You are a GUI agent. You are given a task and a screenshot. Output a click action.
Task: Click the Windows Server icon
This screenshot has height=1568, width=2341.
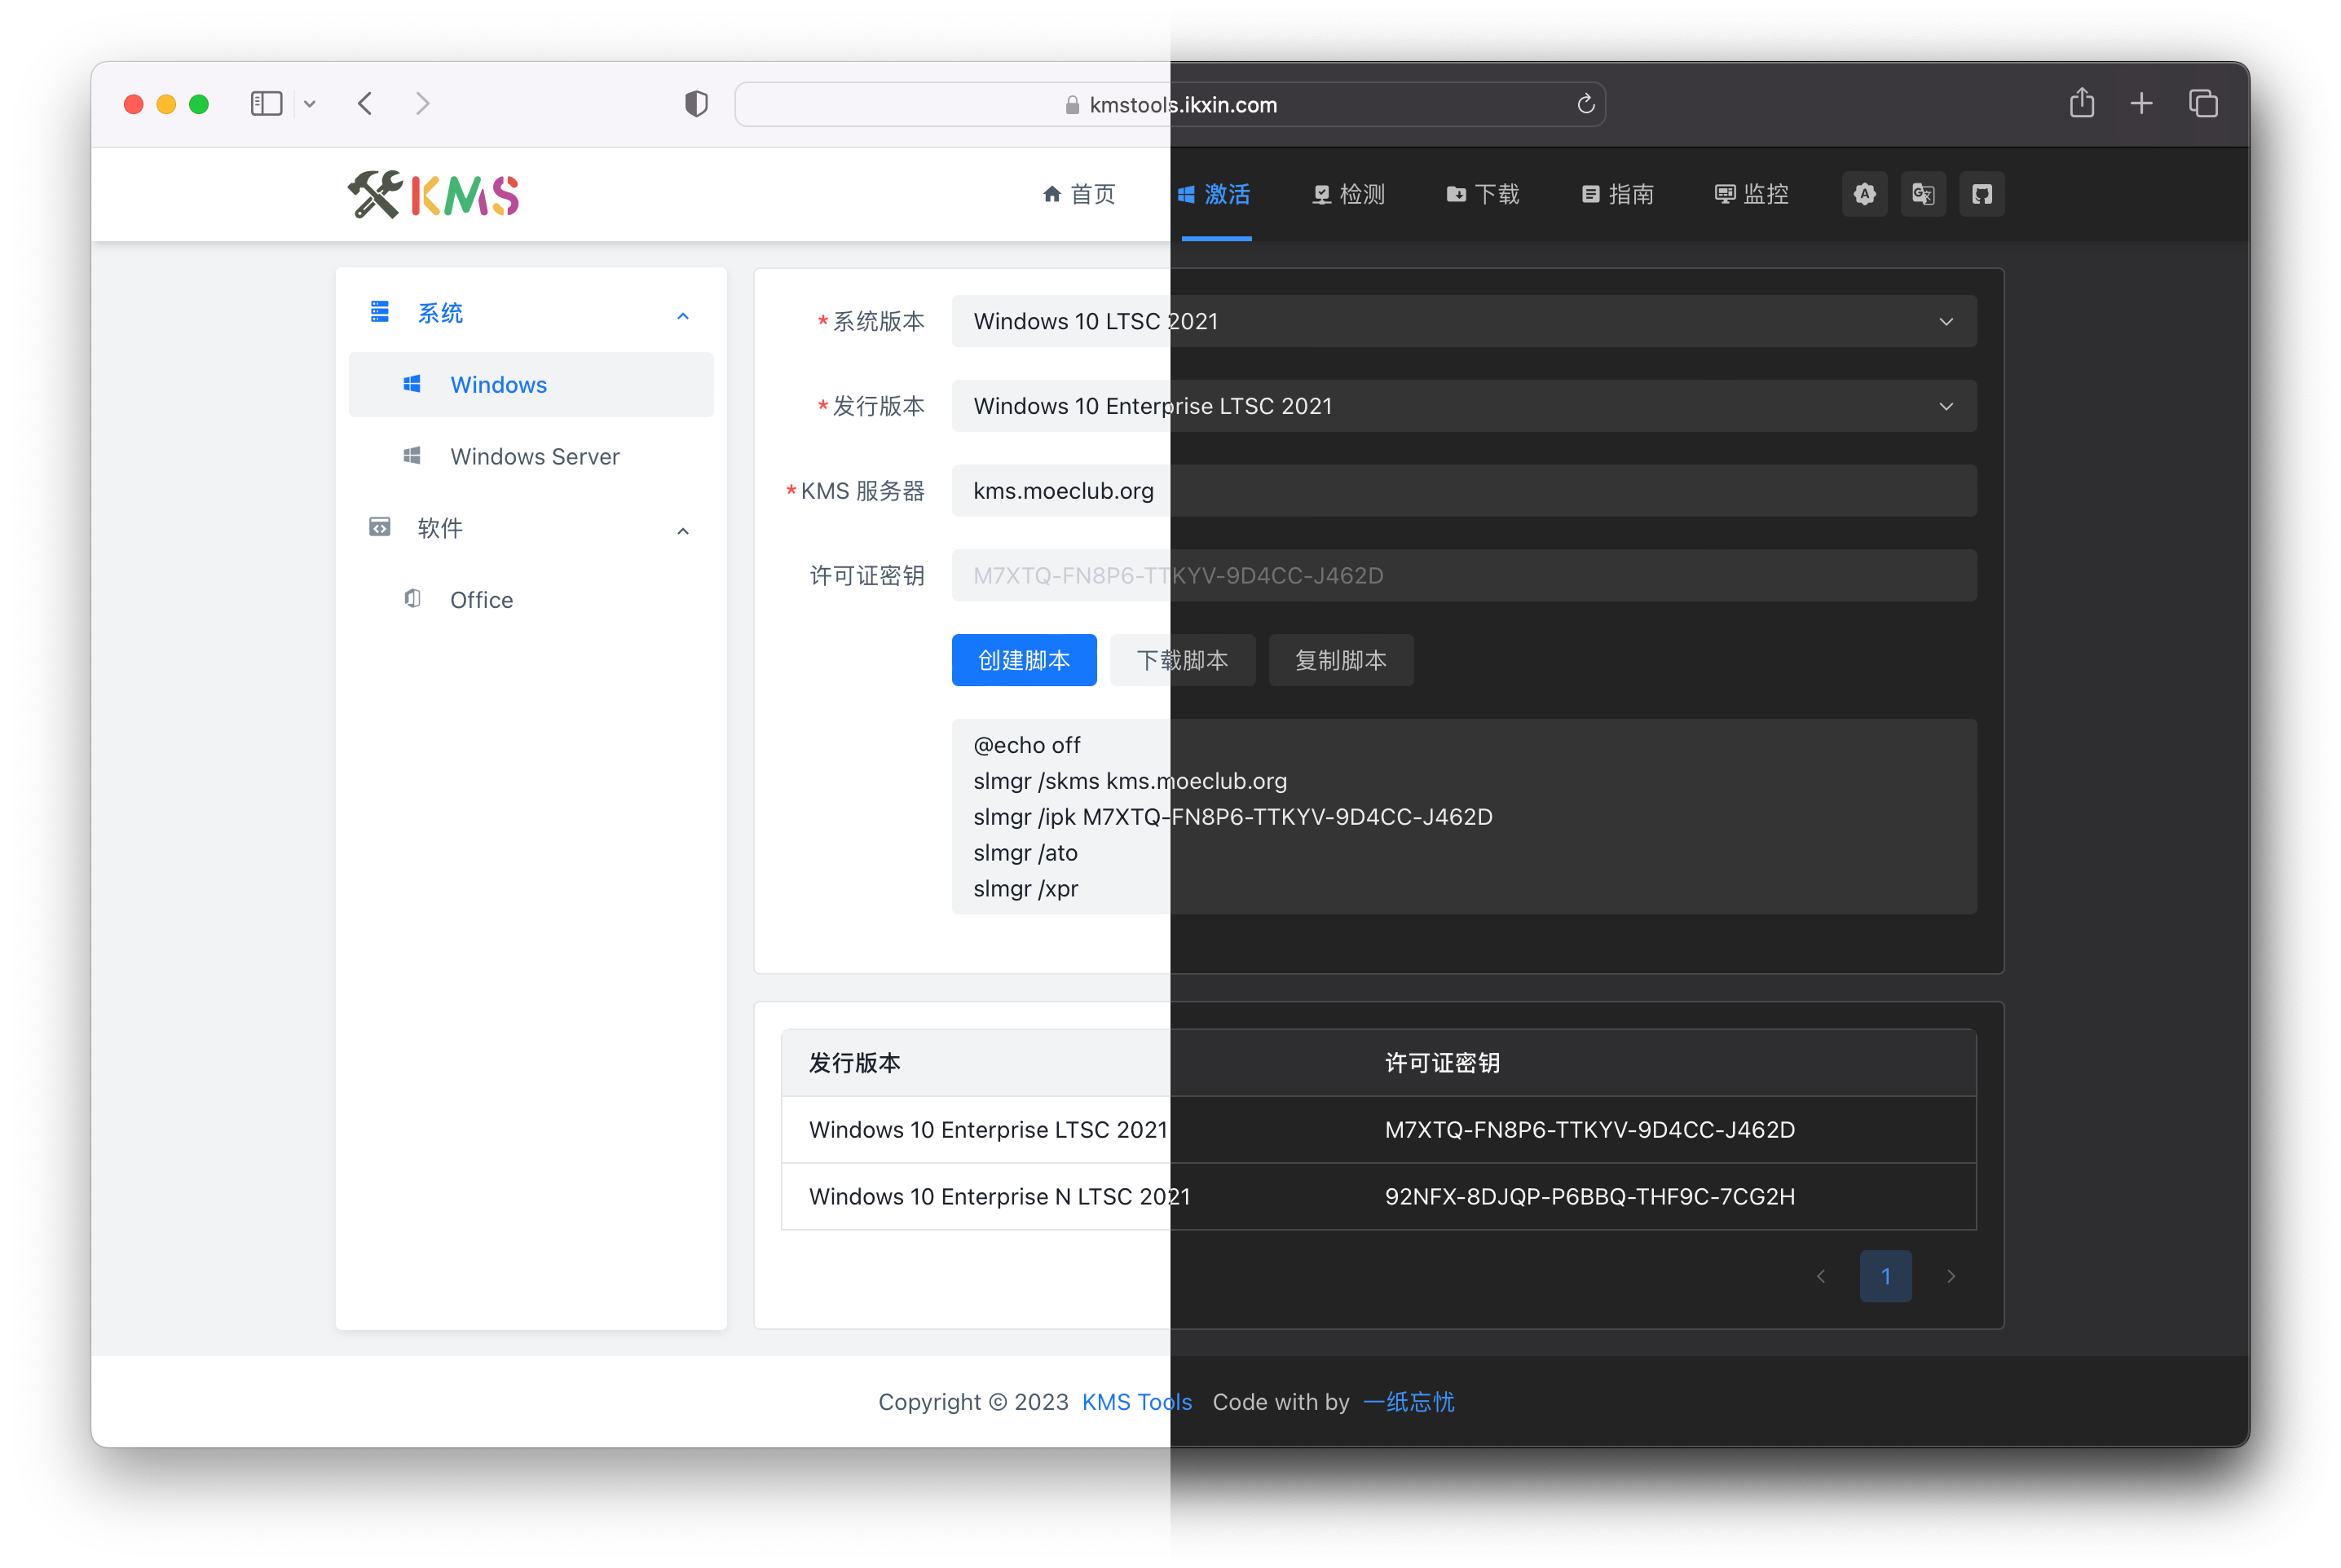[x=411, y=456]
